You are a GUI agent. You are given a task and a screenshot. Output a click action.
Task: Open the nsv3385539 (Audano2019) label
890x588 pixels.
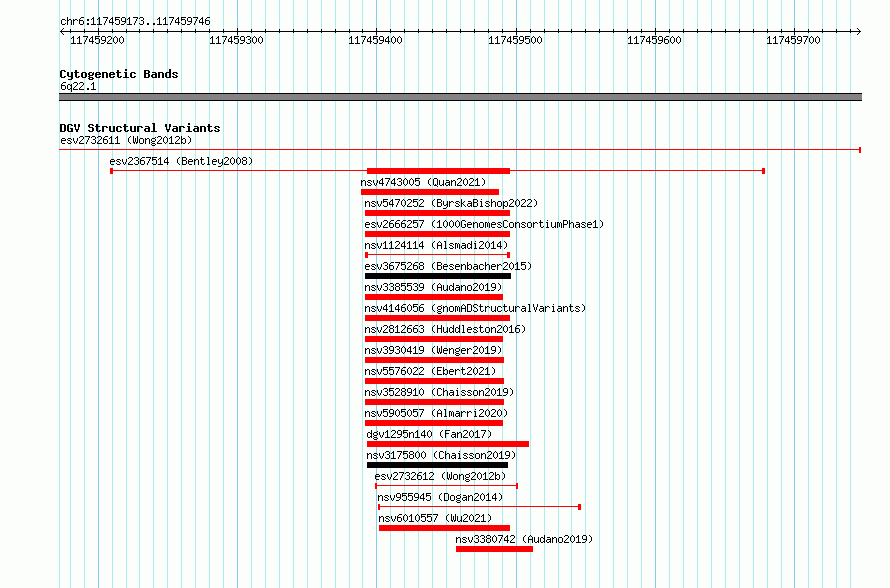434,287
